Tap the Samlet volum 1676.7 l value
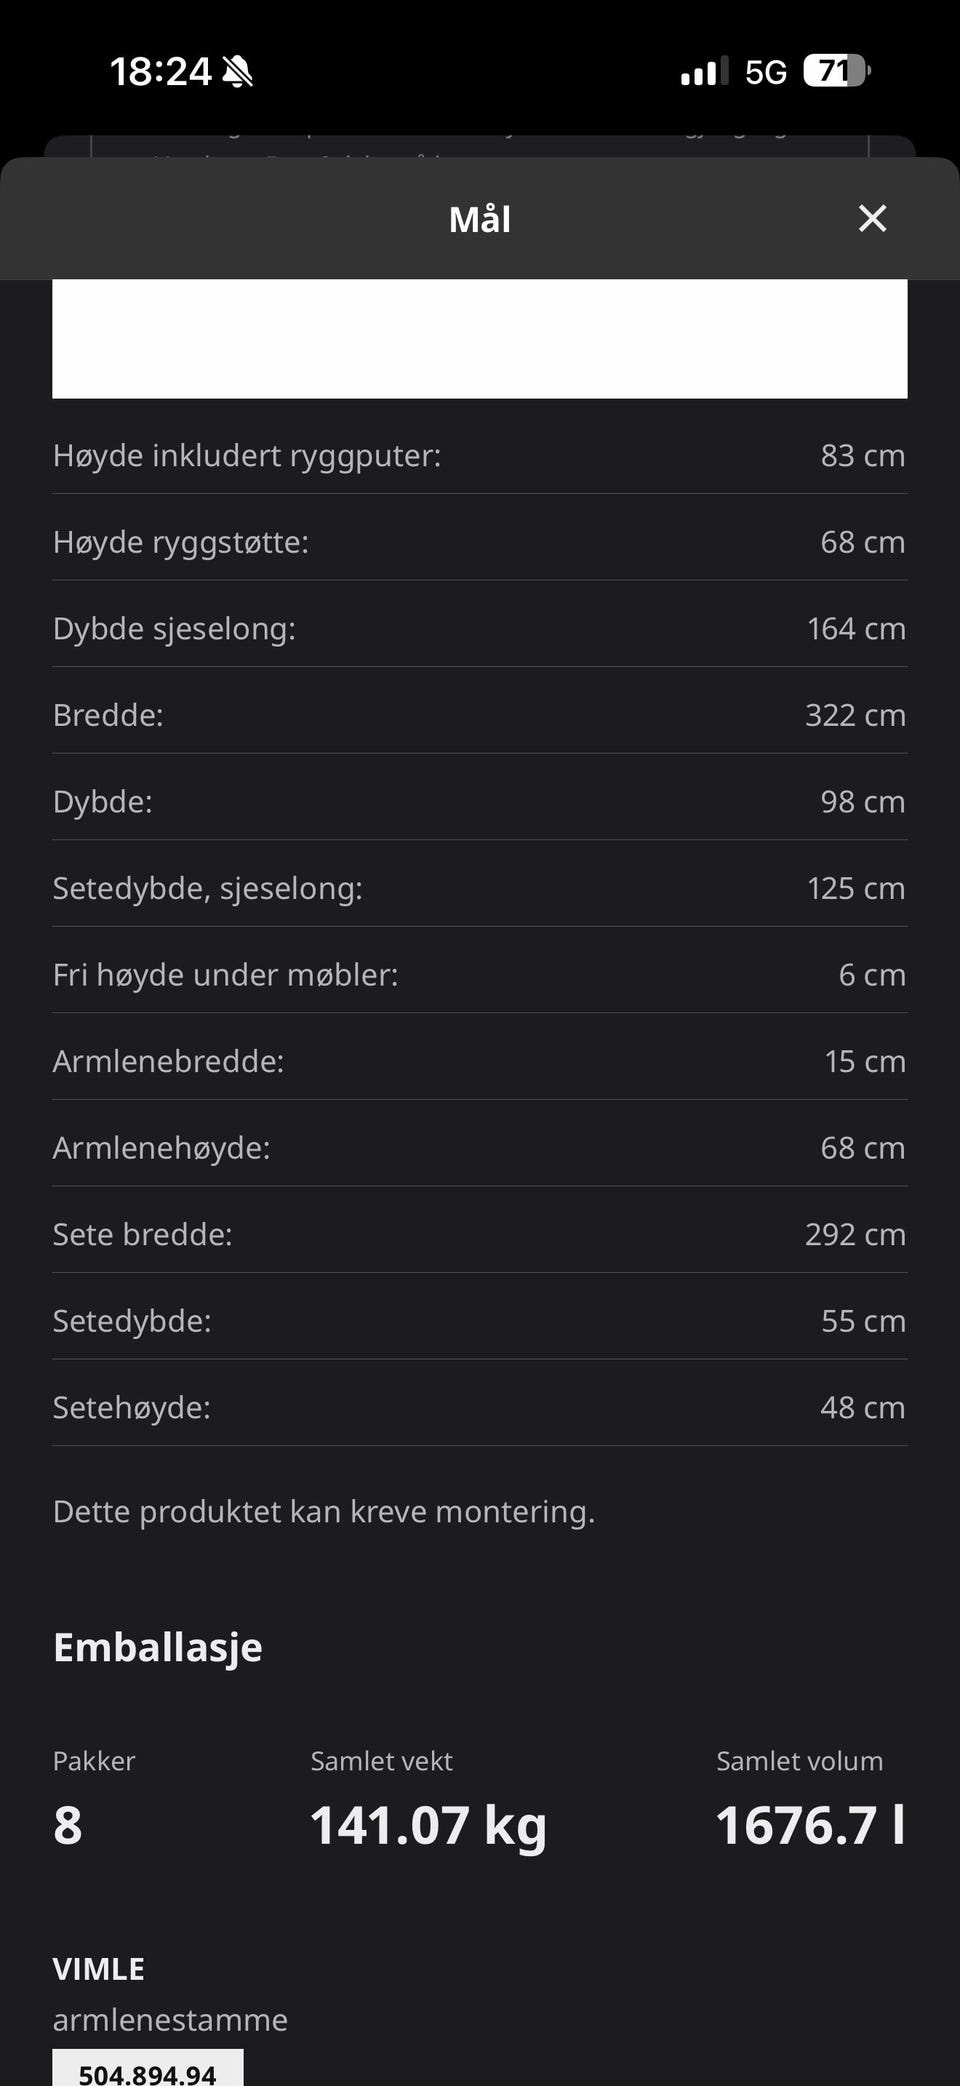Image resolution: width=960 pixels, height=2086 pixels. pyautogui.click(x=811, y=1825)
